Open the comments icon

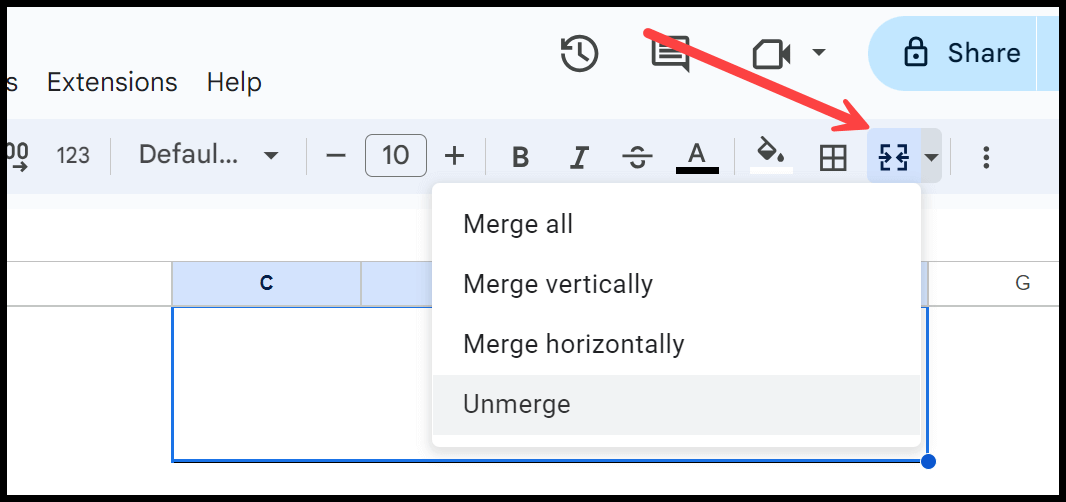pos(670,53)
